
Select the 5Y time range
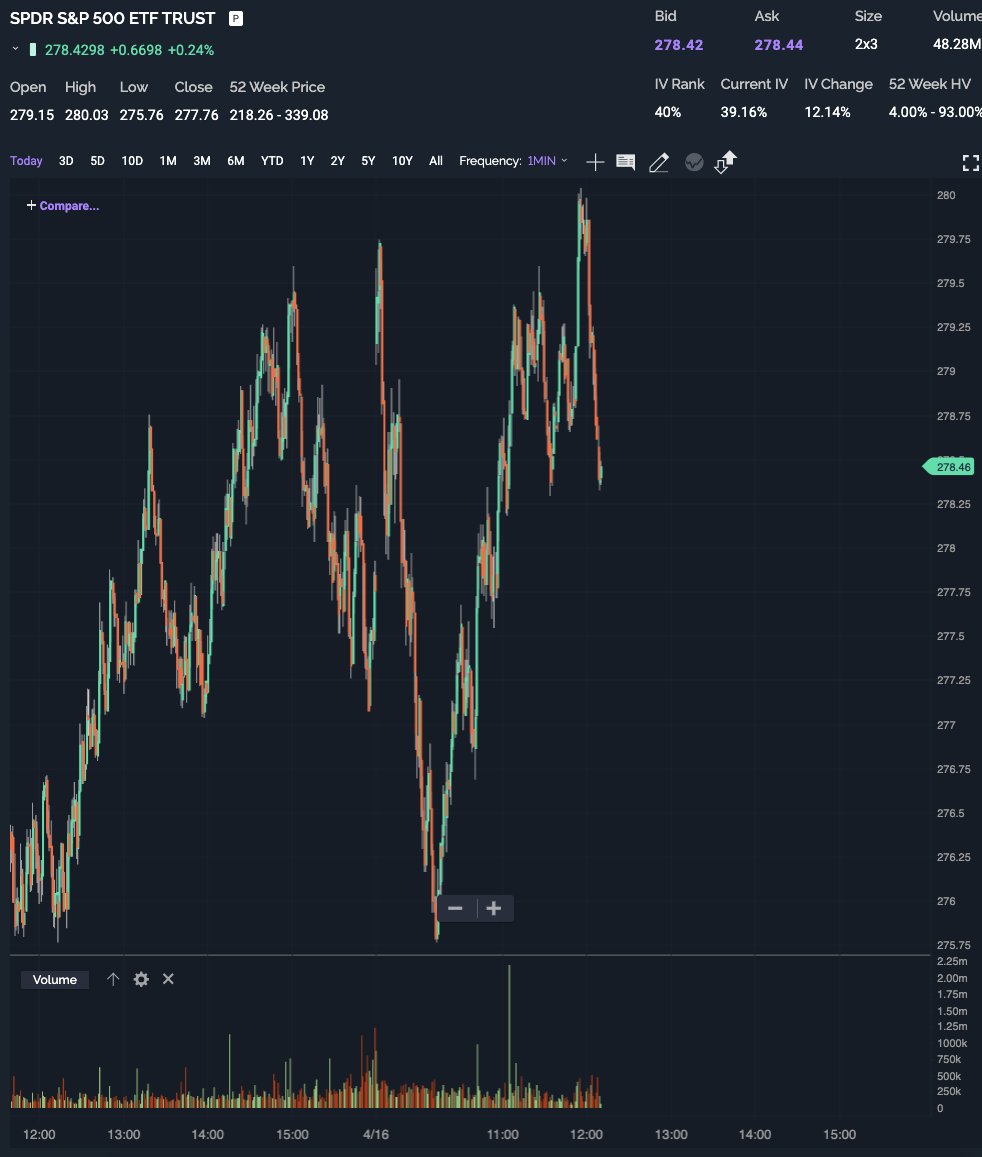368,161
